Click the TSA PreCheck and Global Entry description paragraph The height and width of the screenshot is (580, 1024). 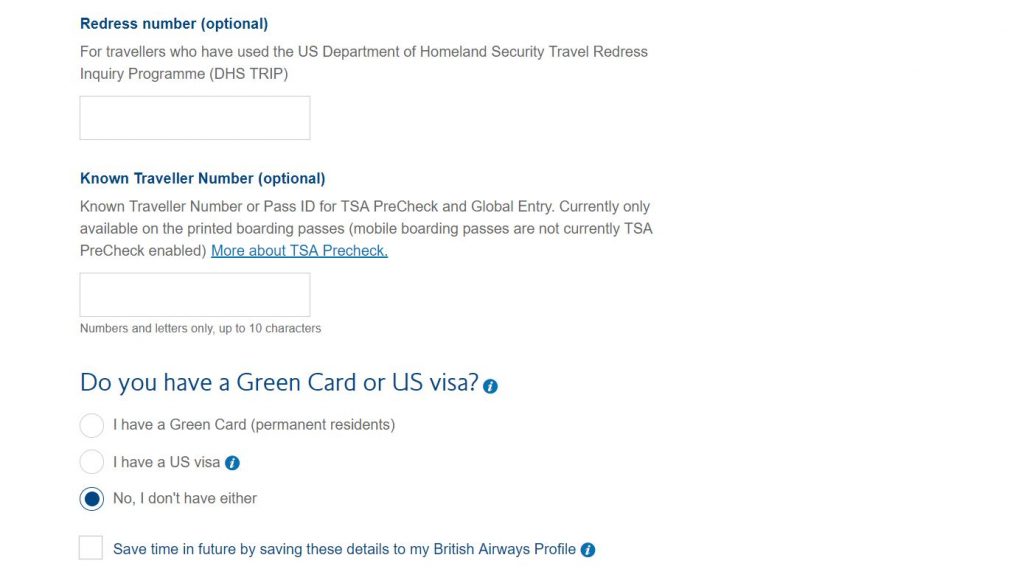(x=366, y=229)
